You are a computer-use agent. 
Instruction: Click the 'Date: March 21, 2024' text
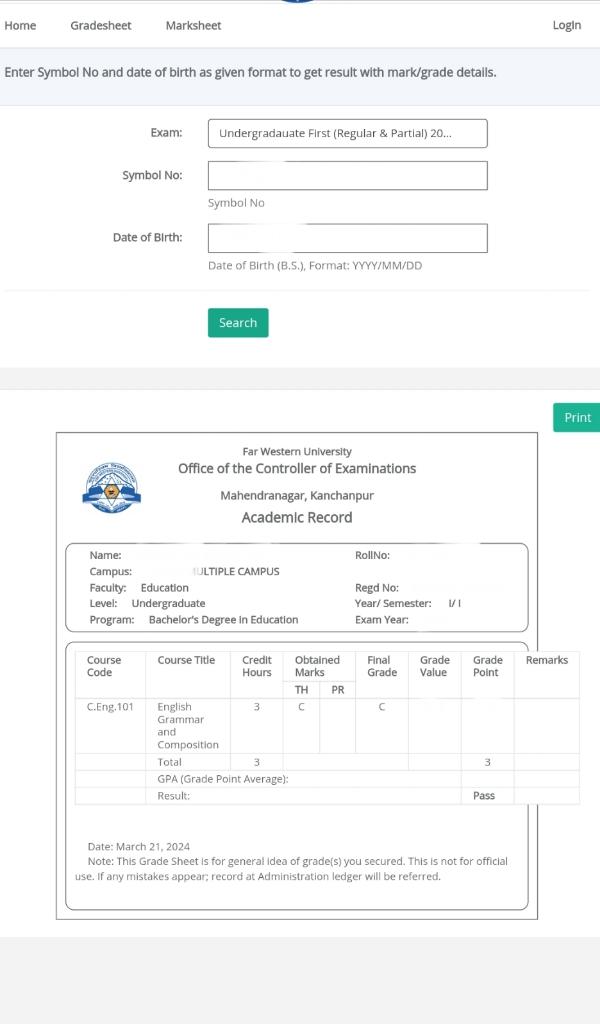click(138, 846)
